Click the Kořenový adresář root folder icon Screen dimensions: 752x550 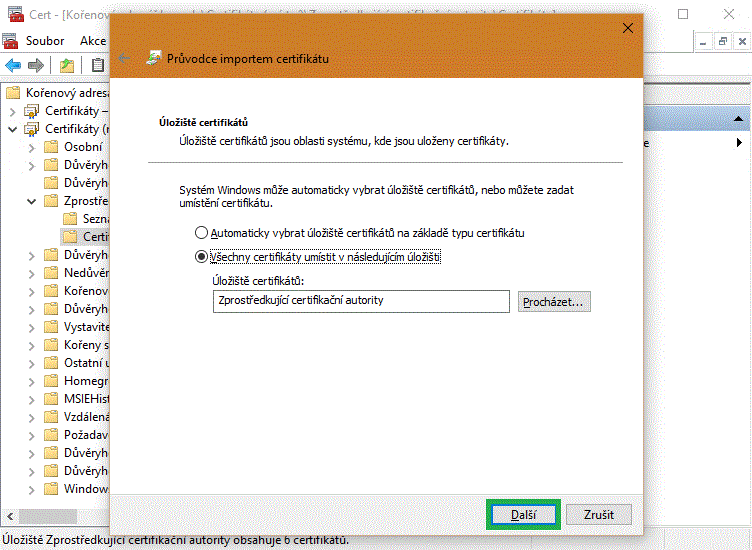pos(13,92)
